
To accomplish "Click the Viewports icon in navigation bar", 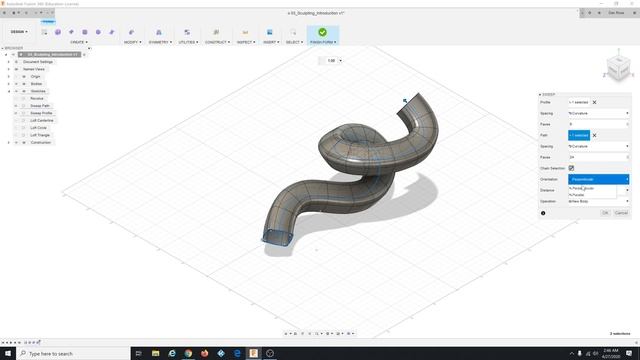I will coord(349,333).
